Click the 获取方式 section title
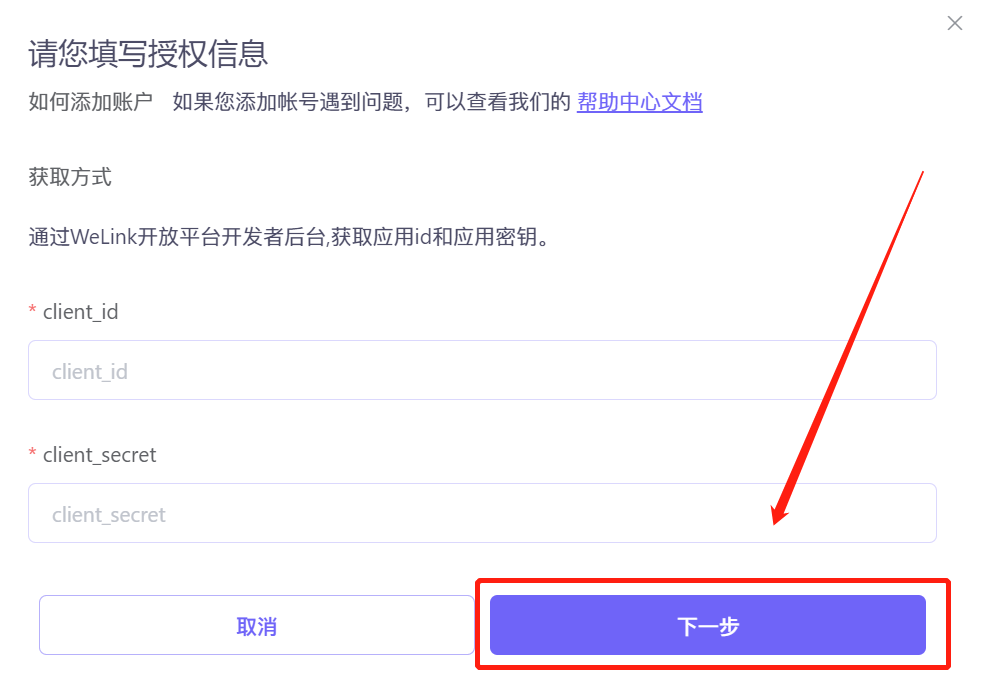Viewport: 994px width, 681px height. tap(70, 177)
